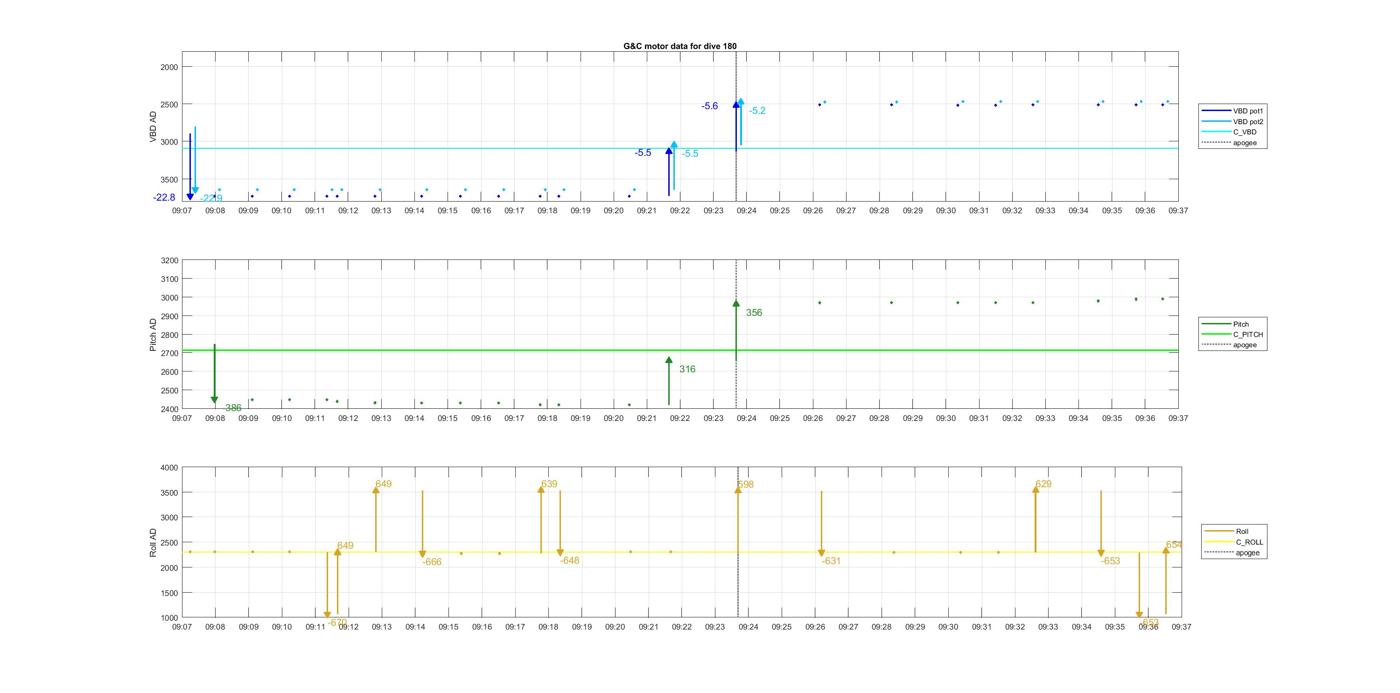This screenshot has width=1400, height=693.
Task: Click the "-653" roll annotation
Action: pyautogui.click(x=1110, y=562)
